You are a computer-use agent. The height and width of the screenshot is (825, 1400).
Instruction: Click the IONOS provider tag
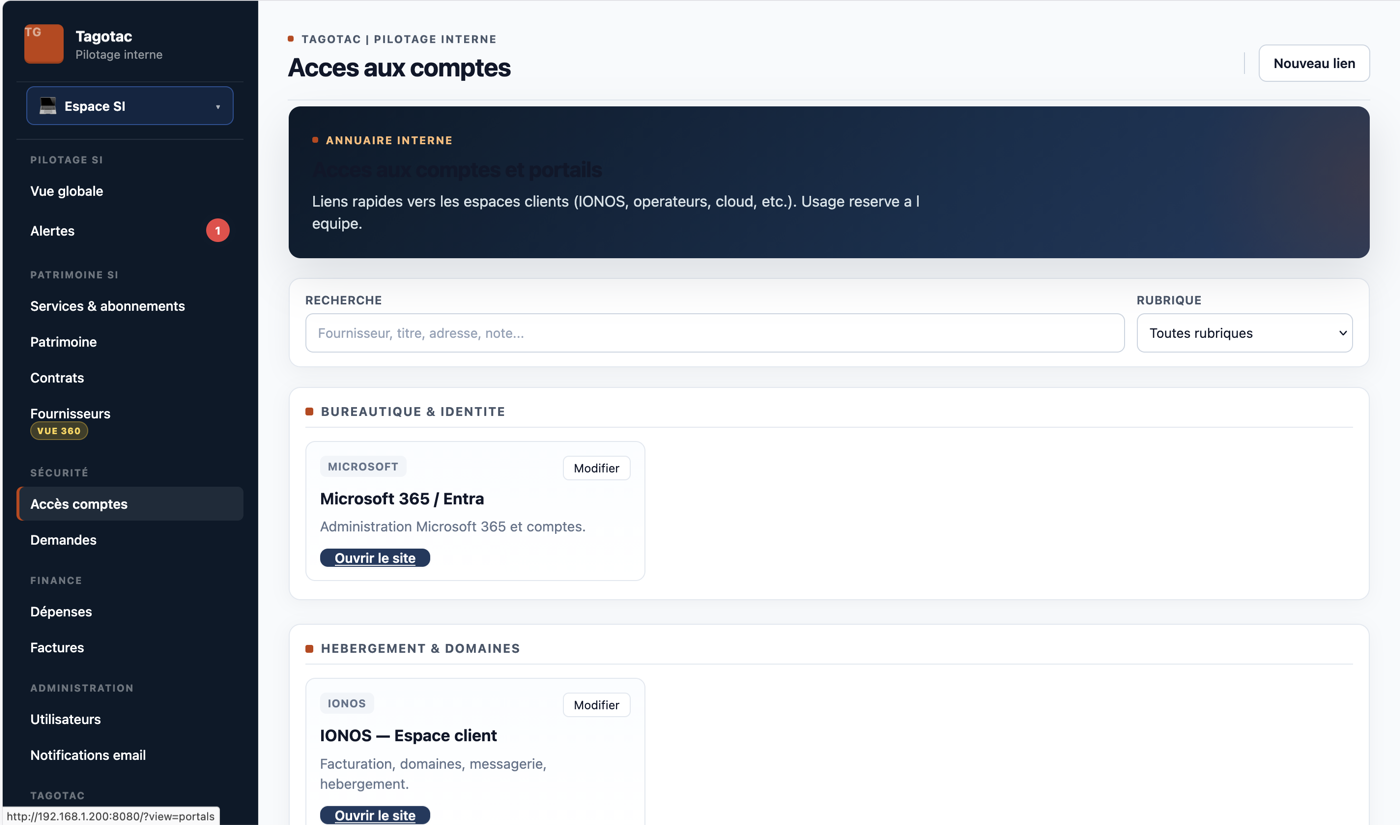[347, 704]
